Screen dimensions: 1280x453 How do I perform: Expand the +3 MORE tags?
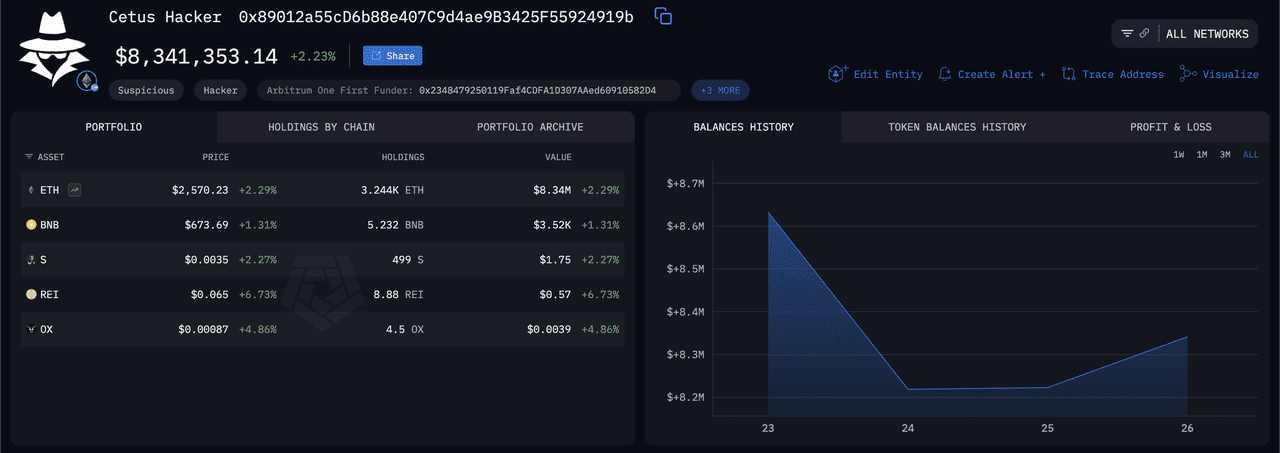pos(720,90)
